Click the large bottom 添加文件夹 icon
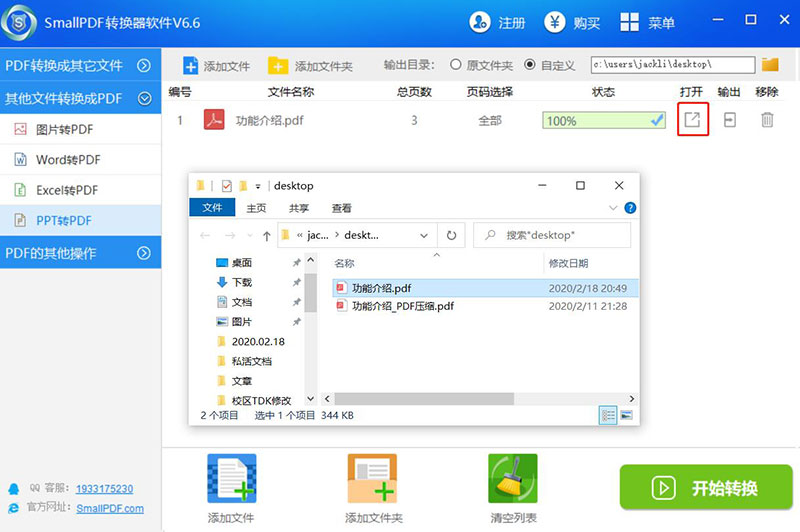800x532 pixels. click(372, 478)
